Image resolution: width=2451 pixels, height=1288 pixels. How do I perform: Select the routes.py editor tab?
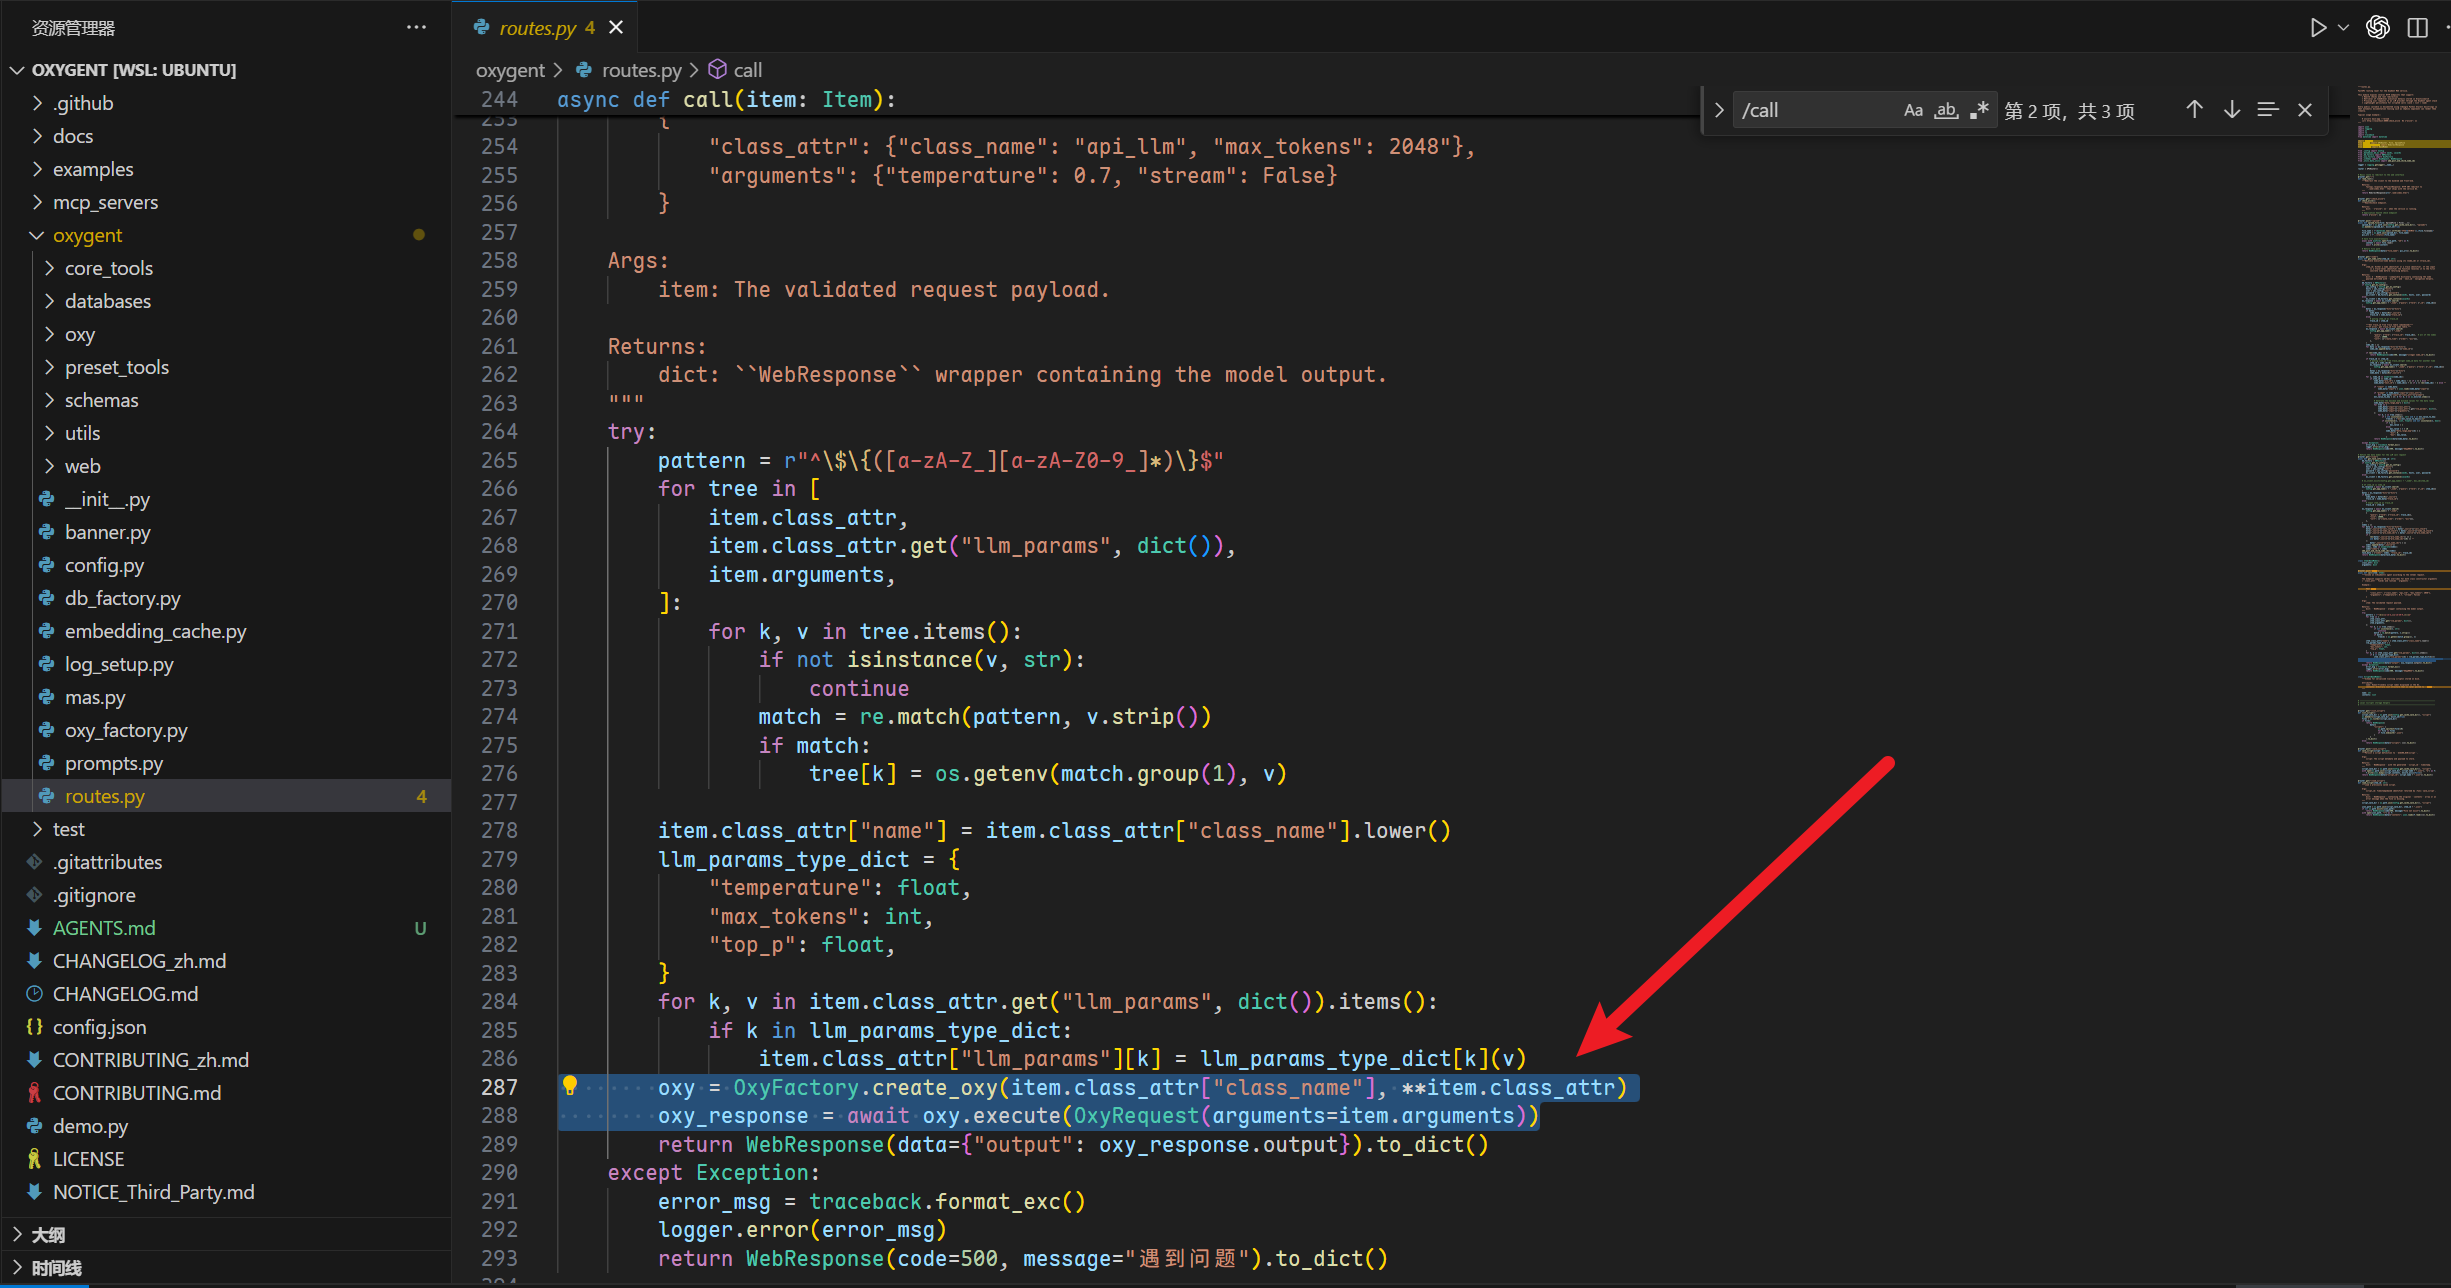point(538,28)
